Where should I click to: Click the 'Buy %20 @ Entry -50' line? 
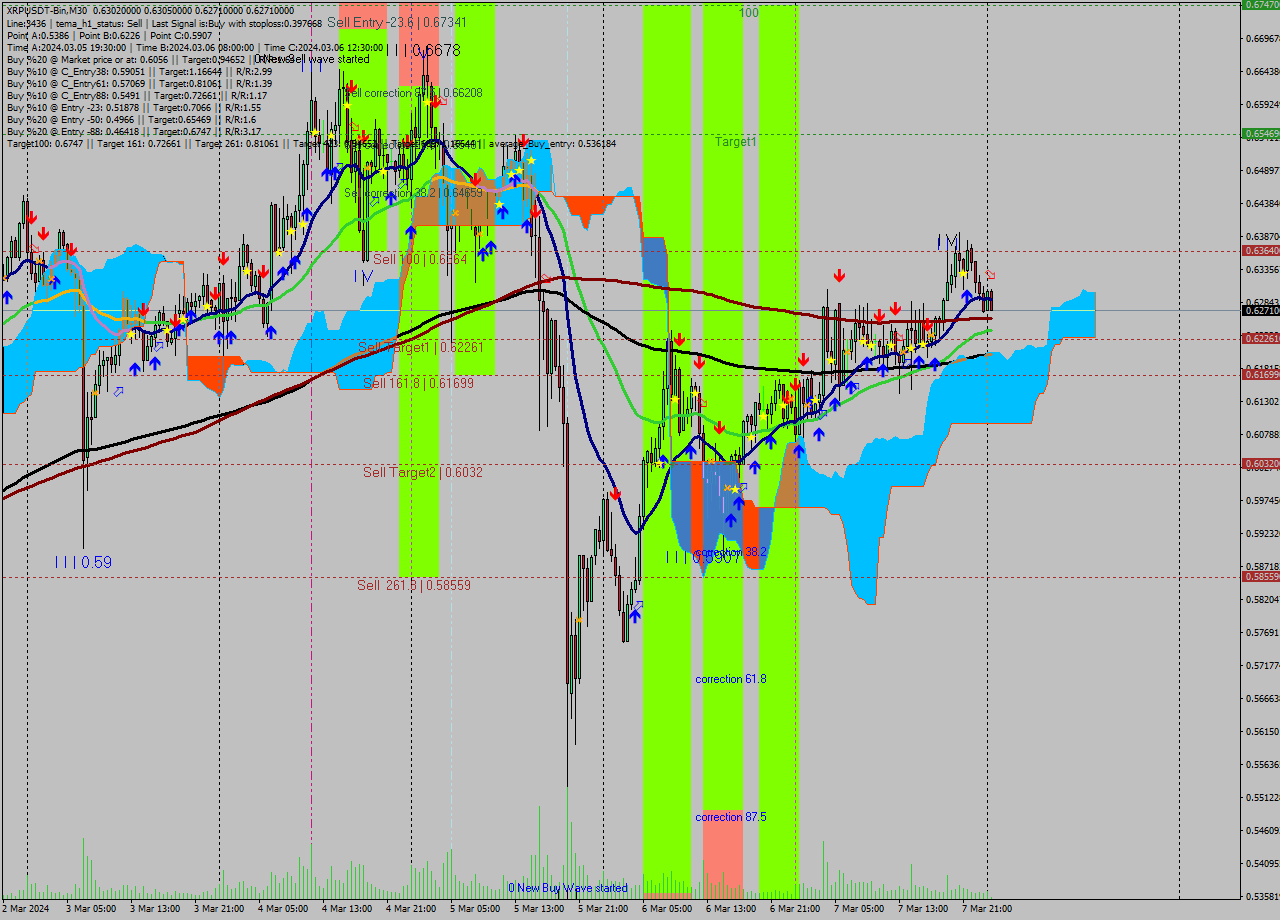click(x=130, y=120)
